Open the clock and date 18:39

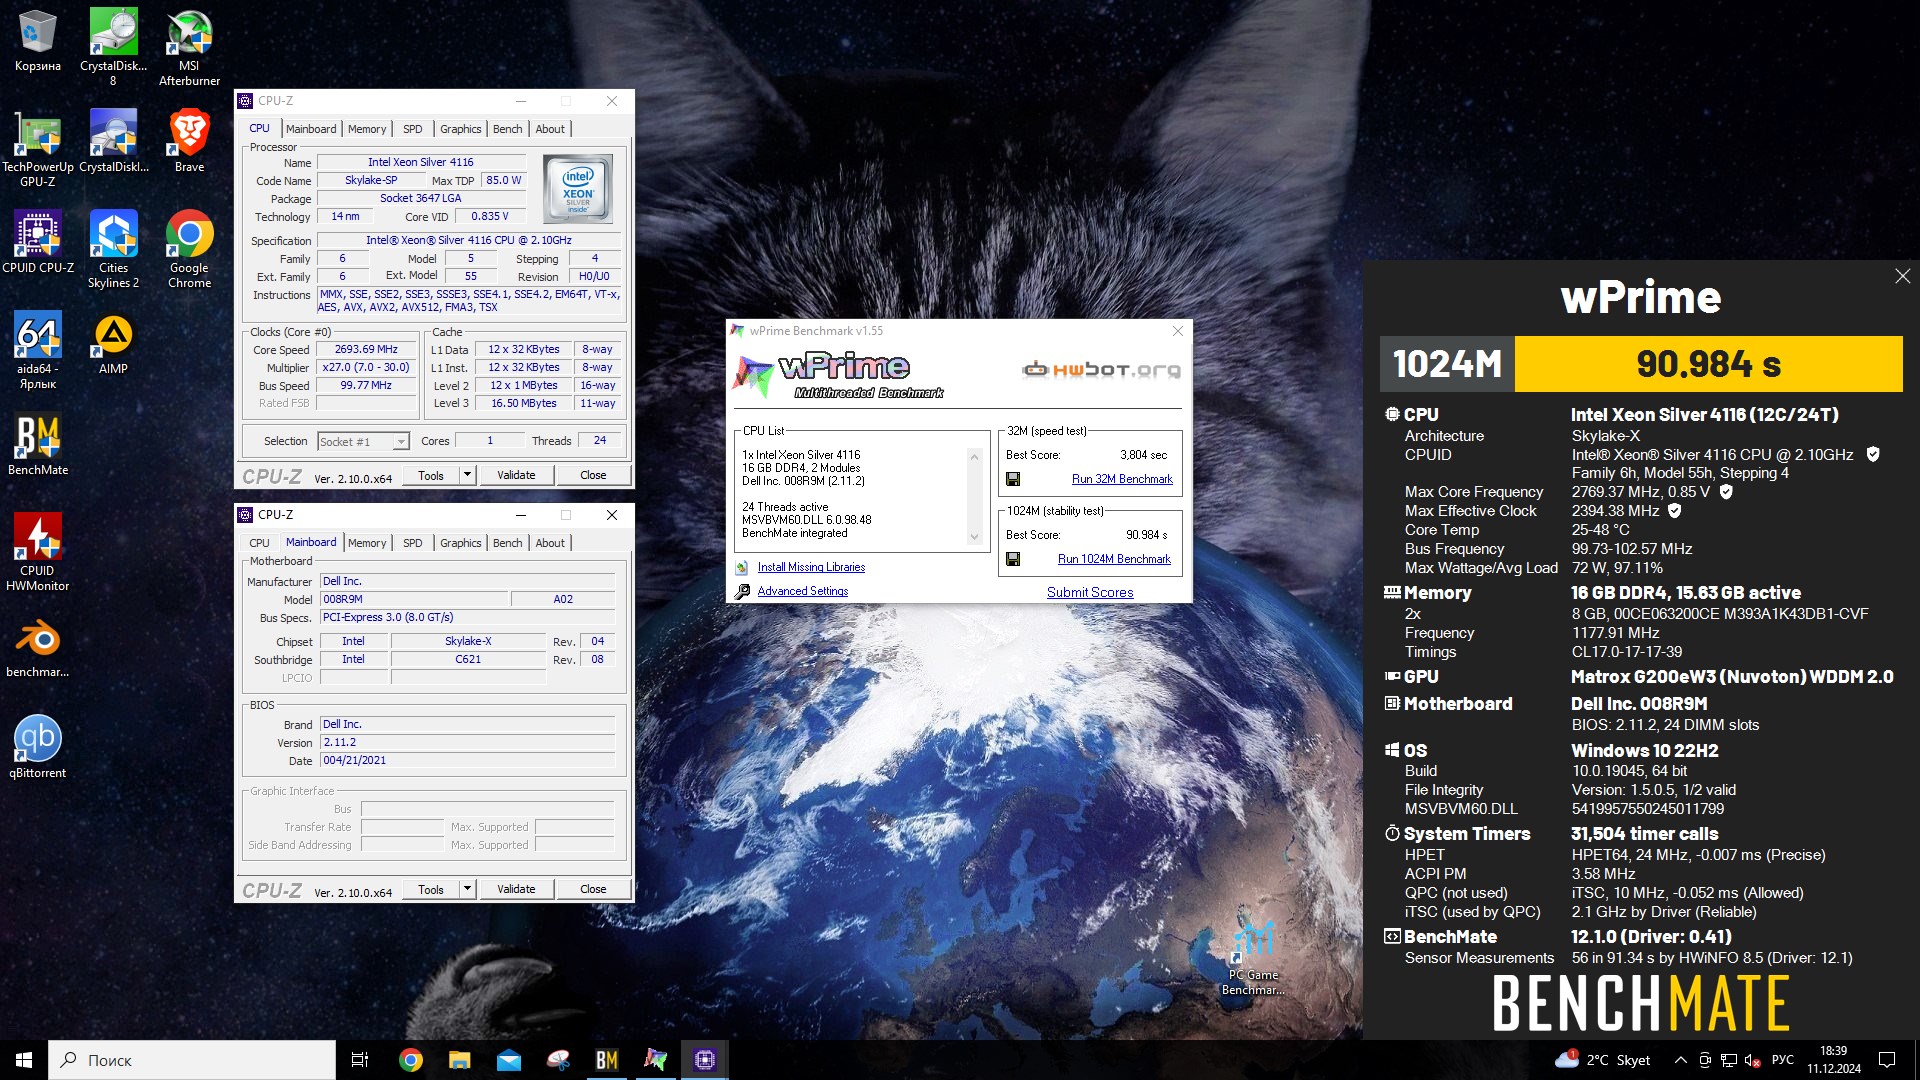point(1834,1060)
